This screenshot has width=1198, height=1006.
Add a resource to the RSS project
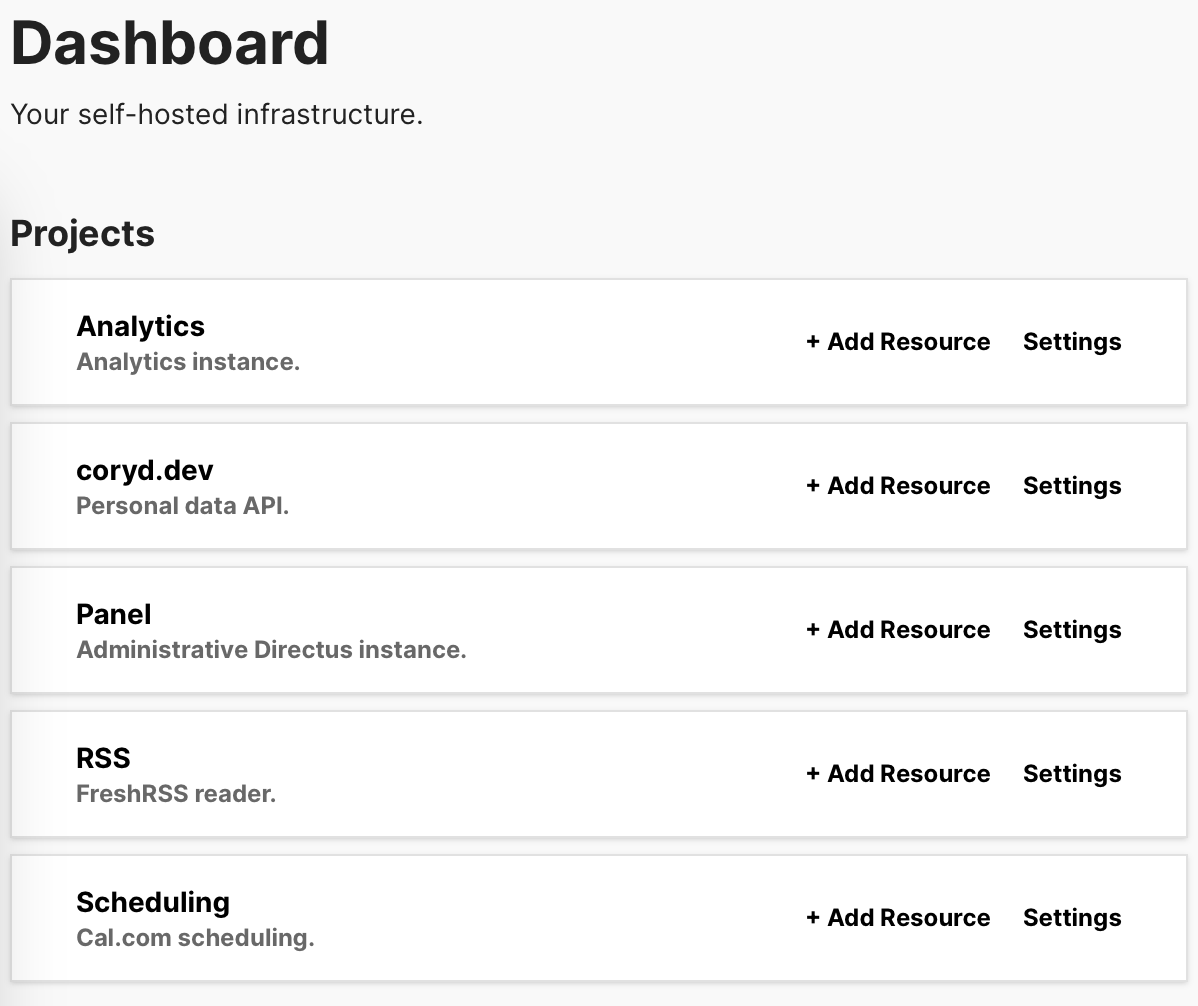(897, 774)
